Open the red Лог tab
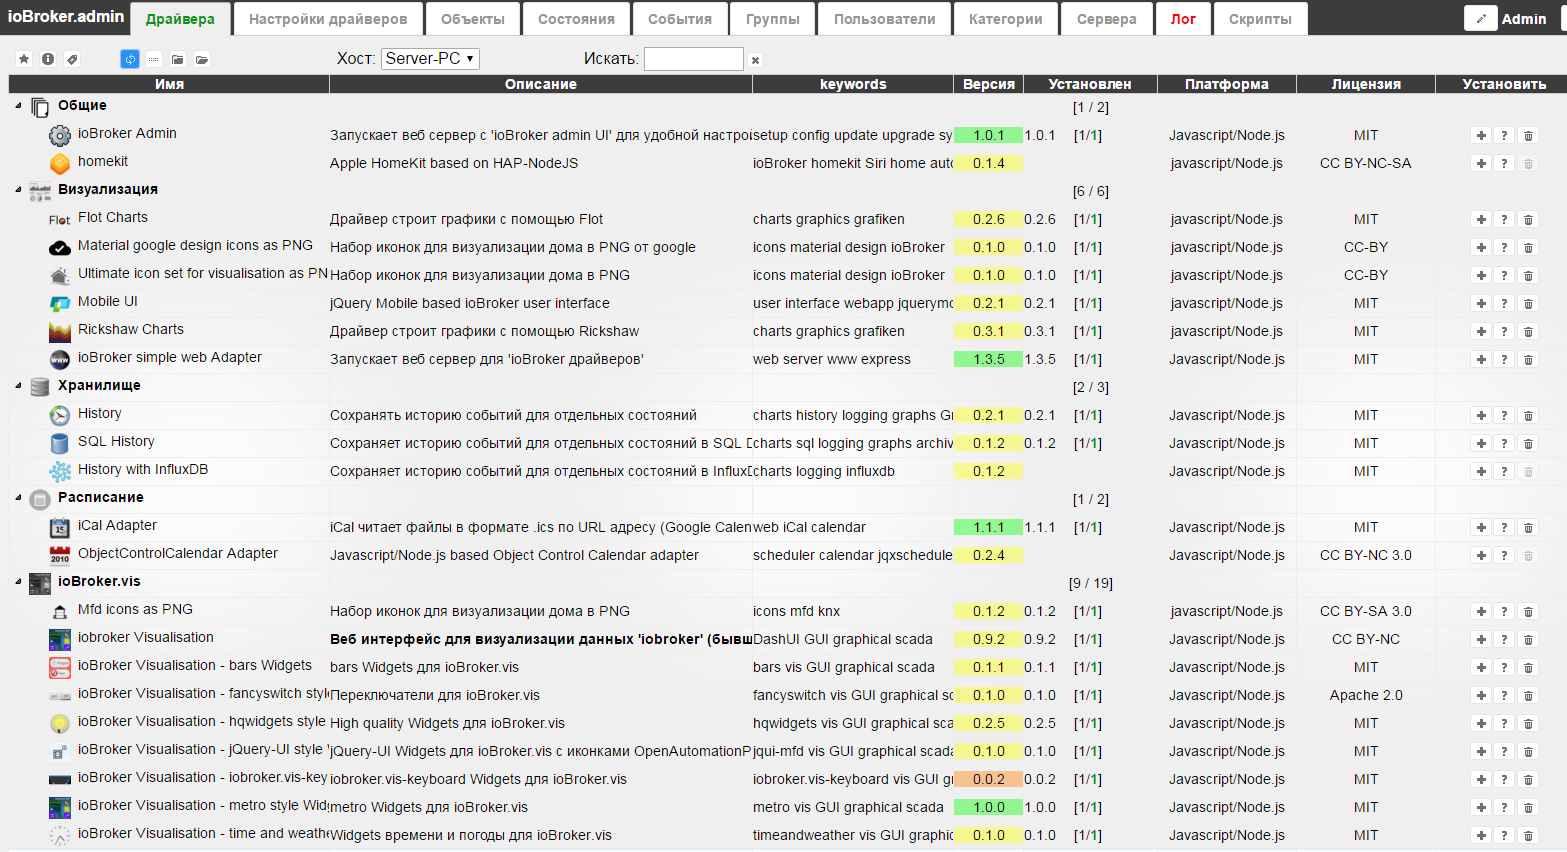This screenshot has height=852, width=1567. coord(1183,19)
